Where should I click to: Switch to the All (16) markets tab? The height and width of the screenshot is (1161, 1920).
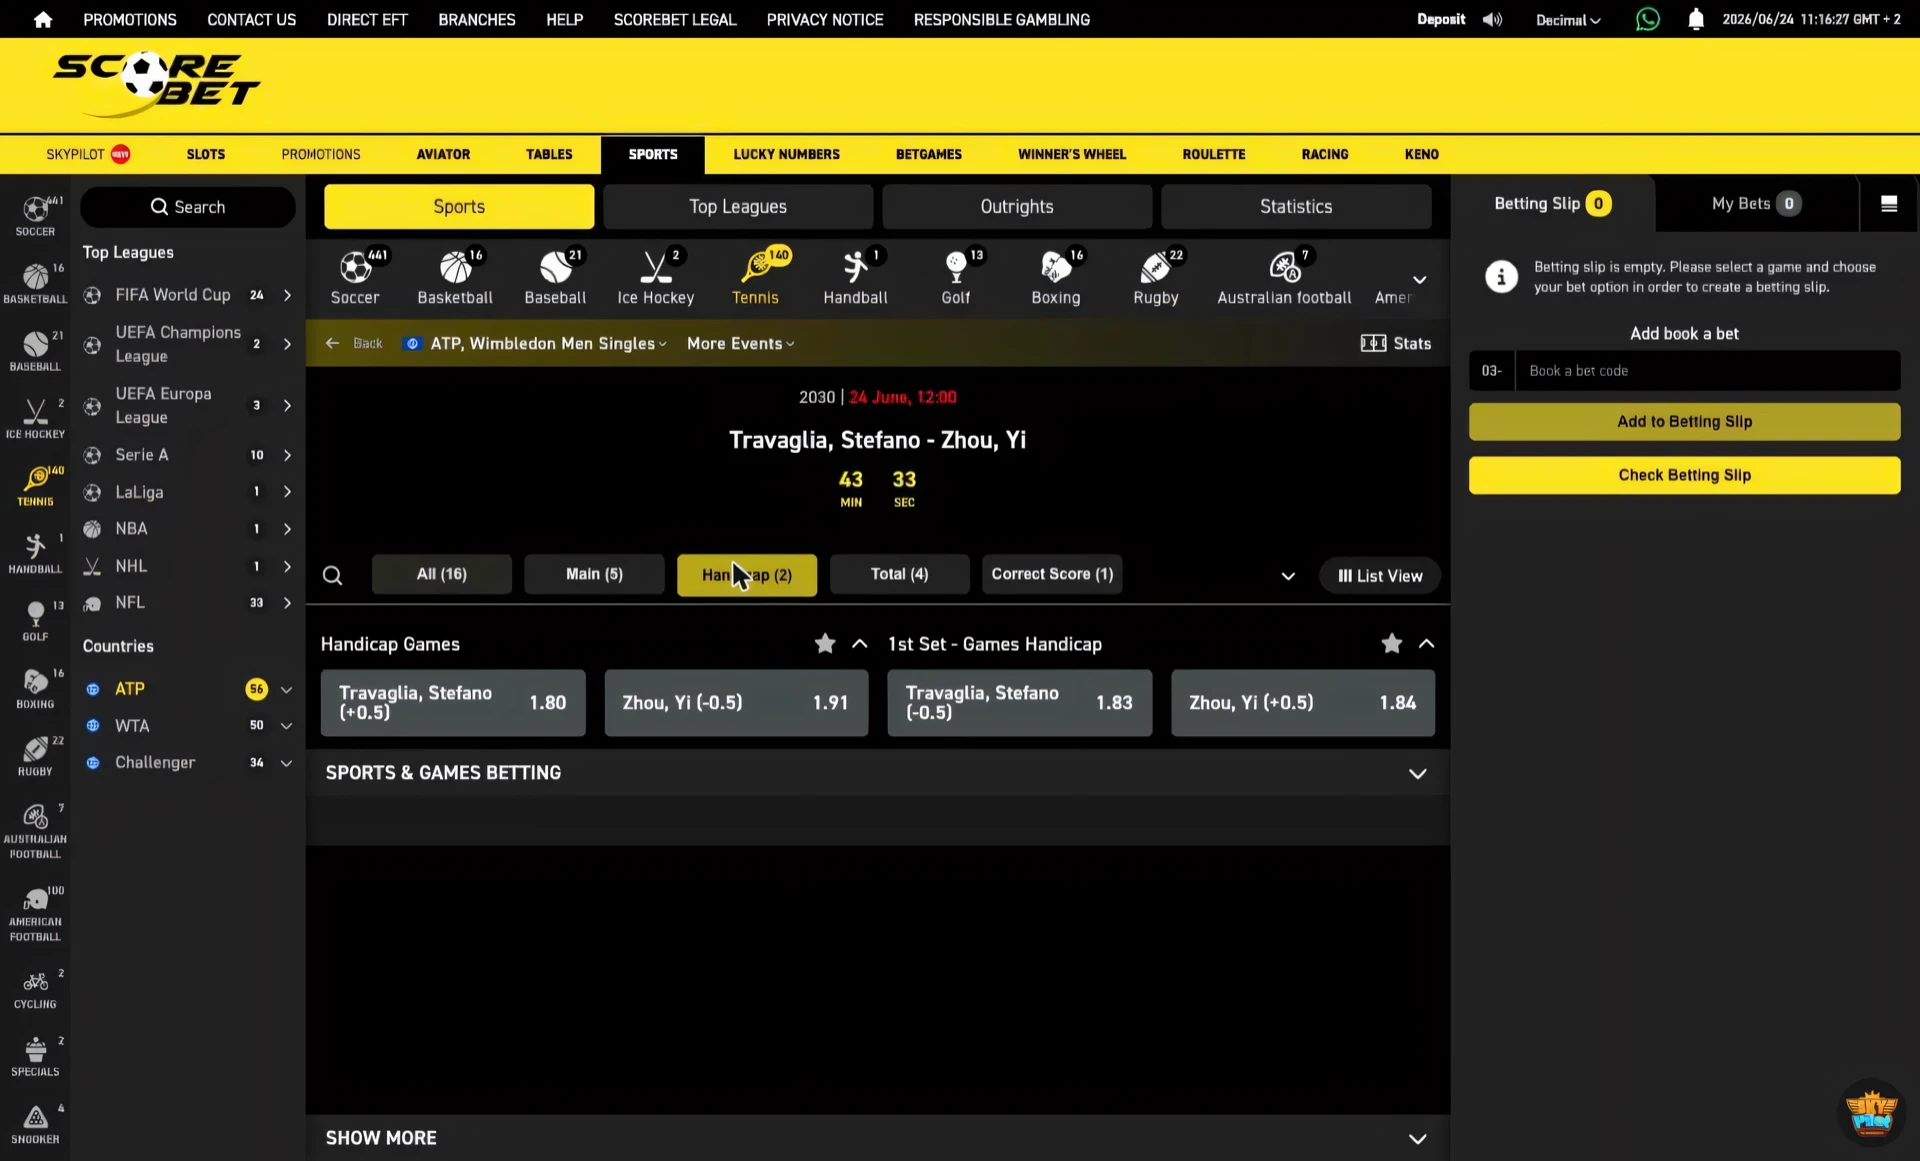coord(442,574)
